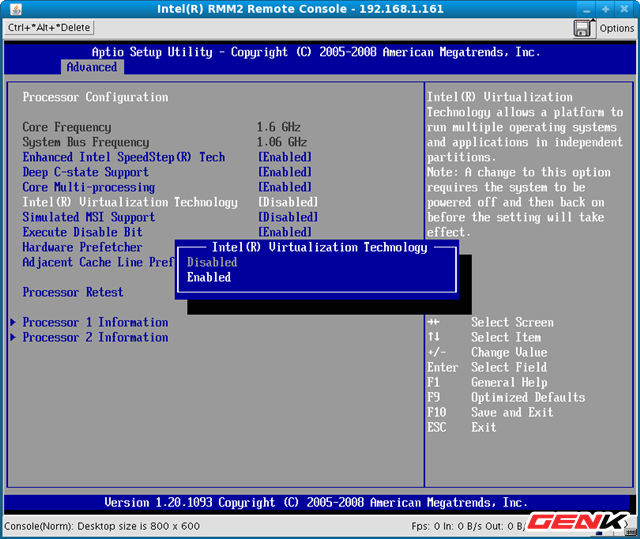This screenshot has height=539, width=640.
Task: Select Intel Virtualization Technology setting row
Action: pyautogui.click(x=130, y=202)
